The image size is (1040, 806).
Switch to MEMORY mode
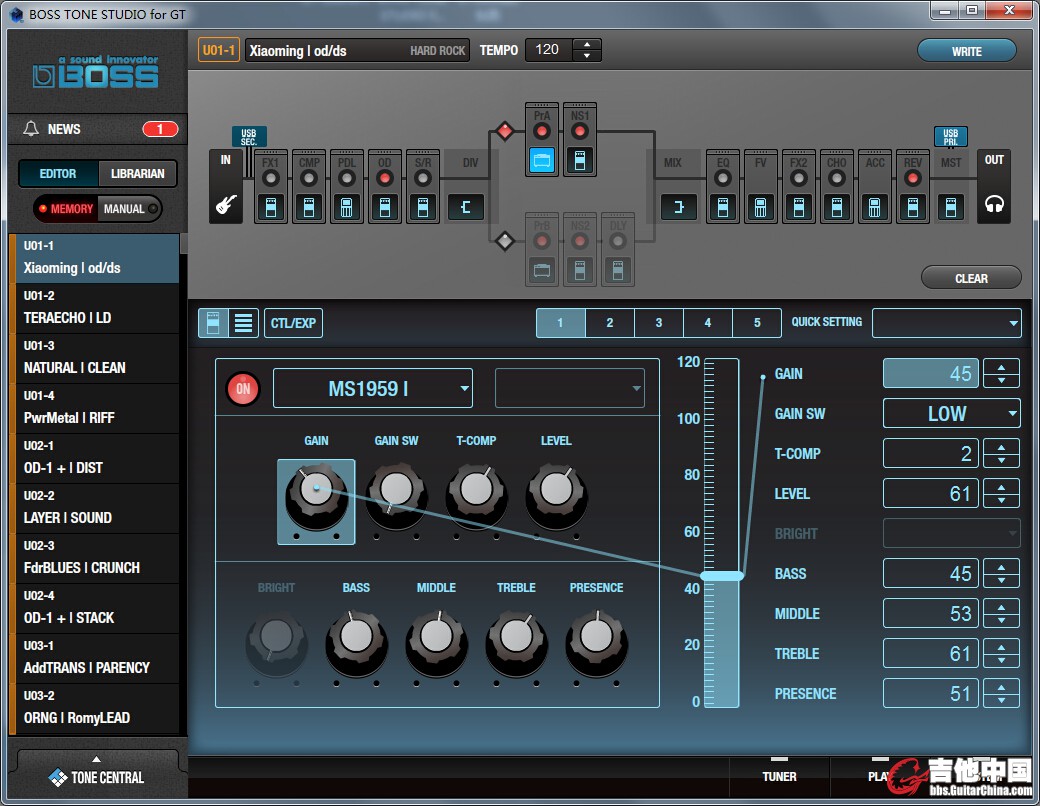tap(66, 209)
